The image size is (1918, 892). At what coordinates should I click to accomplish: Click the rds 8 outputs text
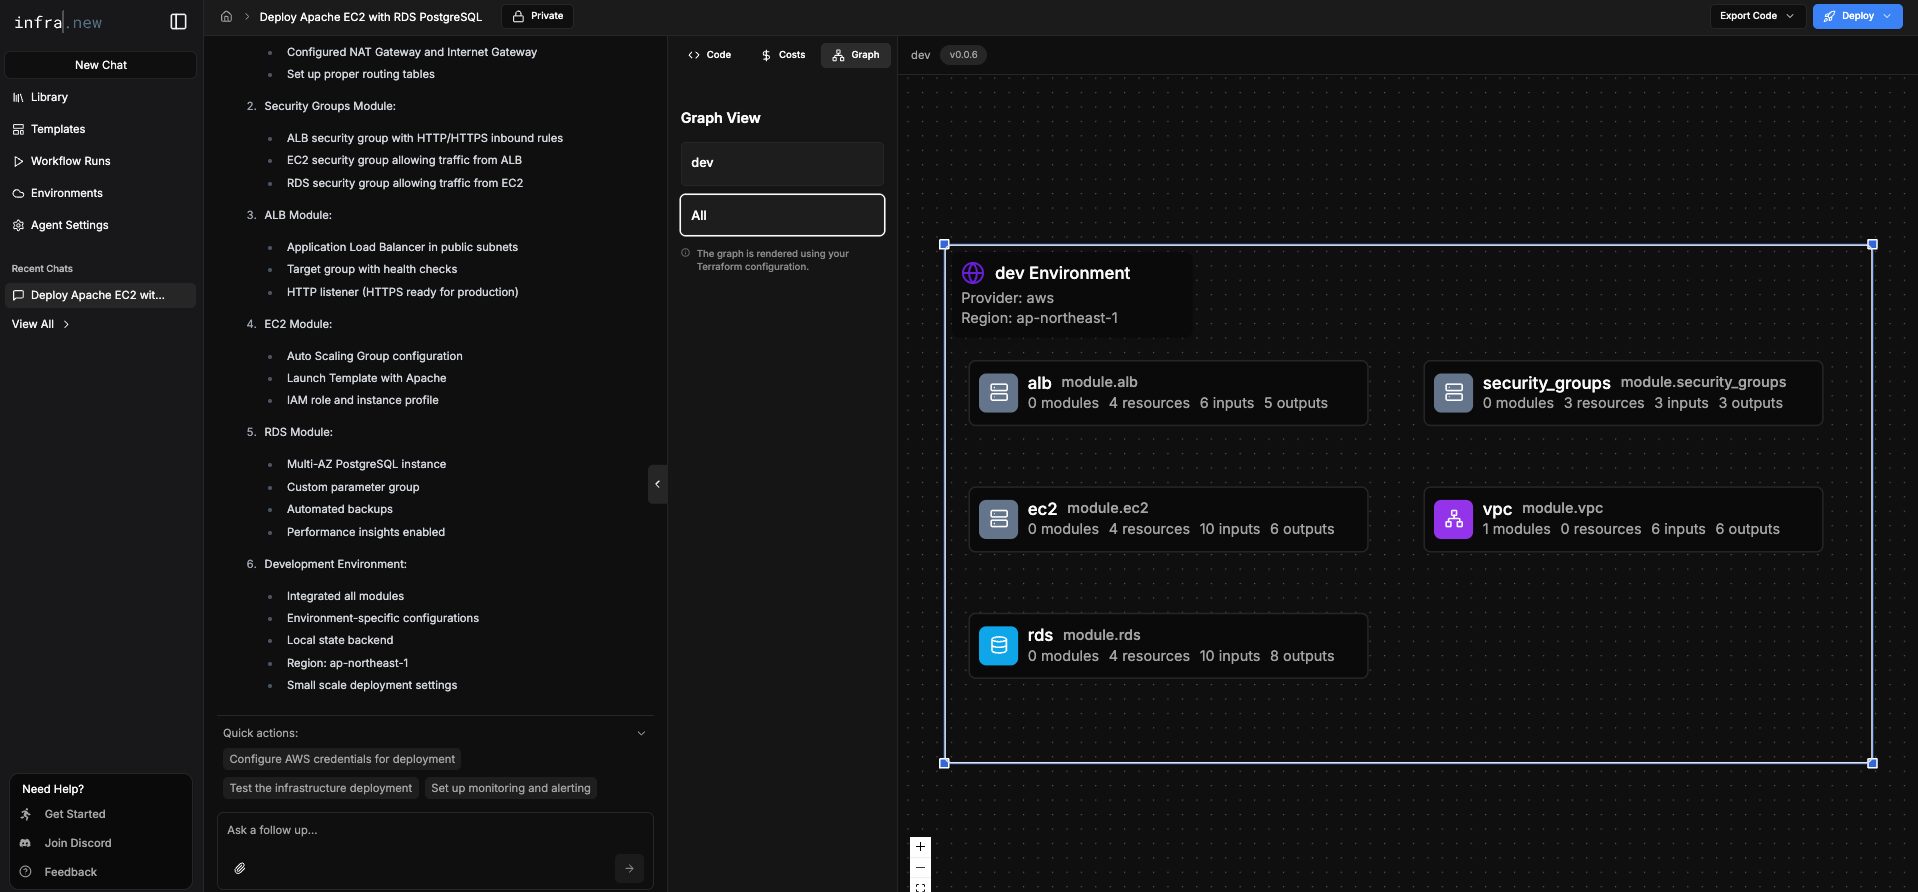pyautogui.click(x=1301, y=656)
